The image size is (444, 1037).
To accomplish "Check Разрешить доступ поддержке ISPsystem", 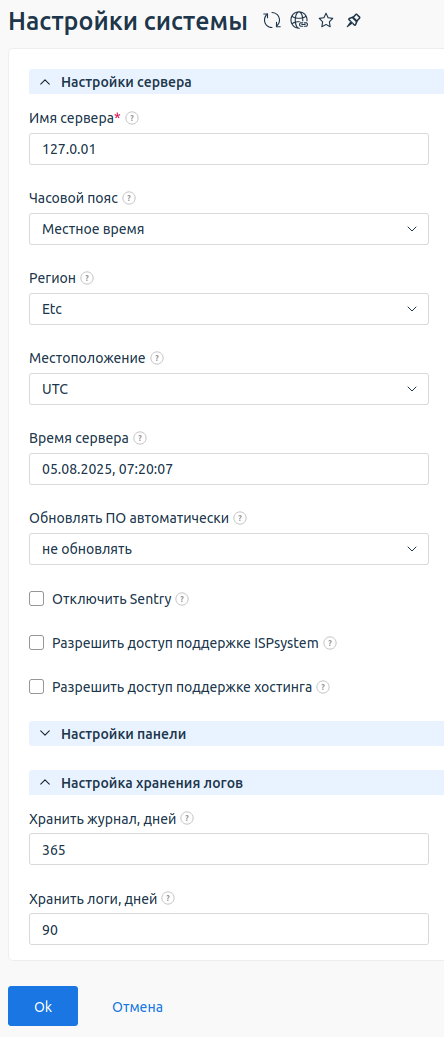I will click(36, 643).
